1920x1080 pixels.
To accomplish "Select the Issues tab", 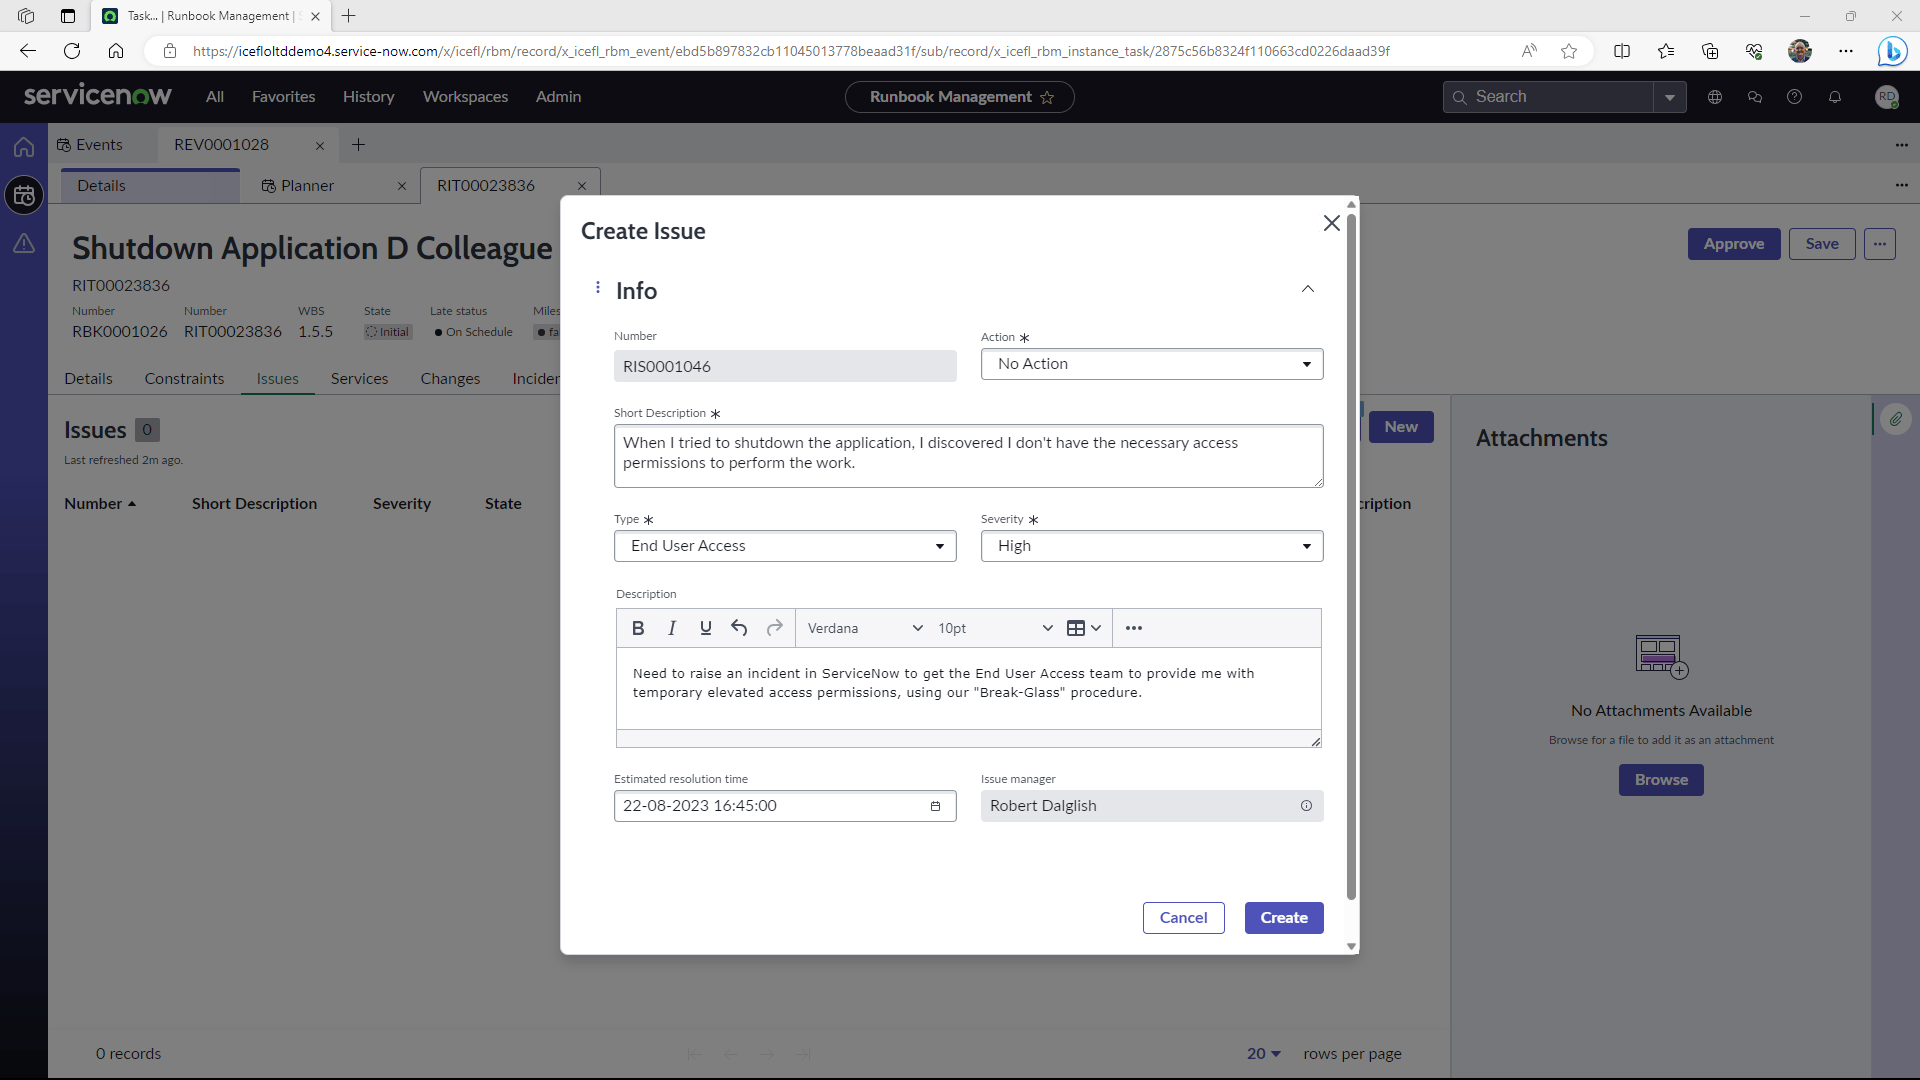I will (x=277, y=378).
